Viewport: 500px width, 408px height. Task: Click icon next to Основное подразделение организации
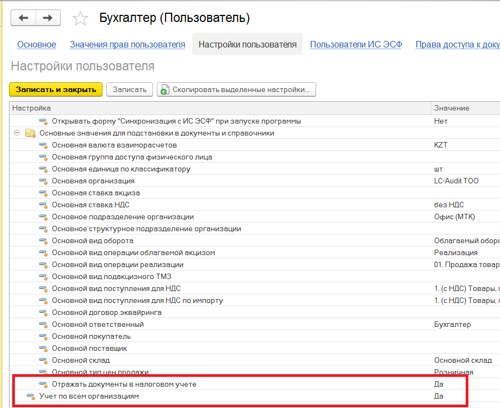43,217
